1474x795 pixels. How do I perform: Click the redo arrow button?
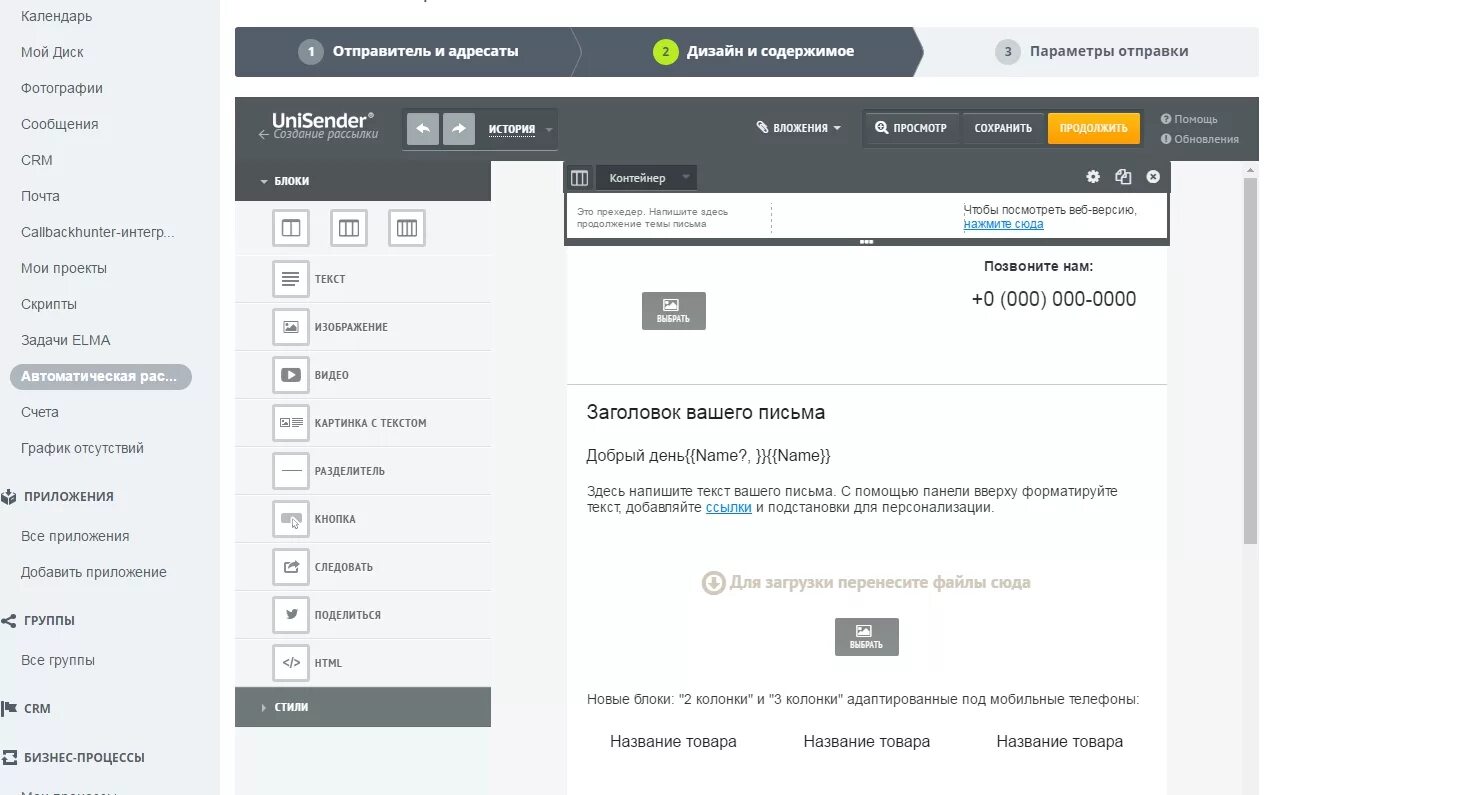(x=459, y=129)
